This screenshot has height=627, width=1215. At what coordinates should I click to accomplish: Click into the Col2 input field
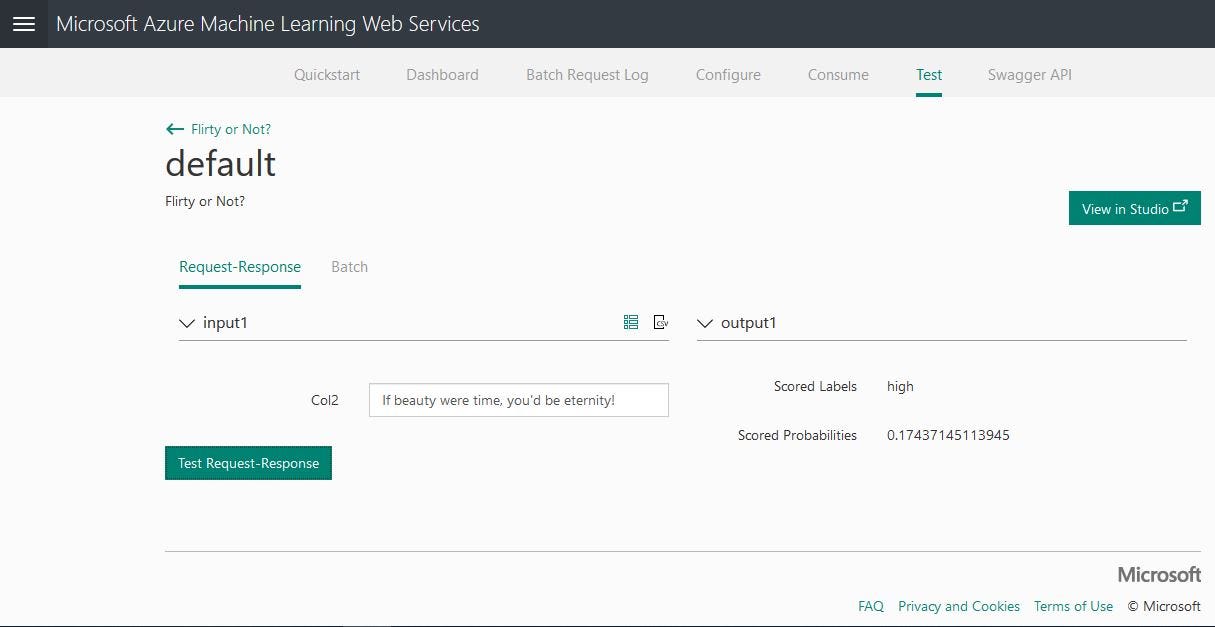(518, 400)
